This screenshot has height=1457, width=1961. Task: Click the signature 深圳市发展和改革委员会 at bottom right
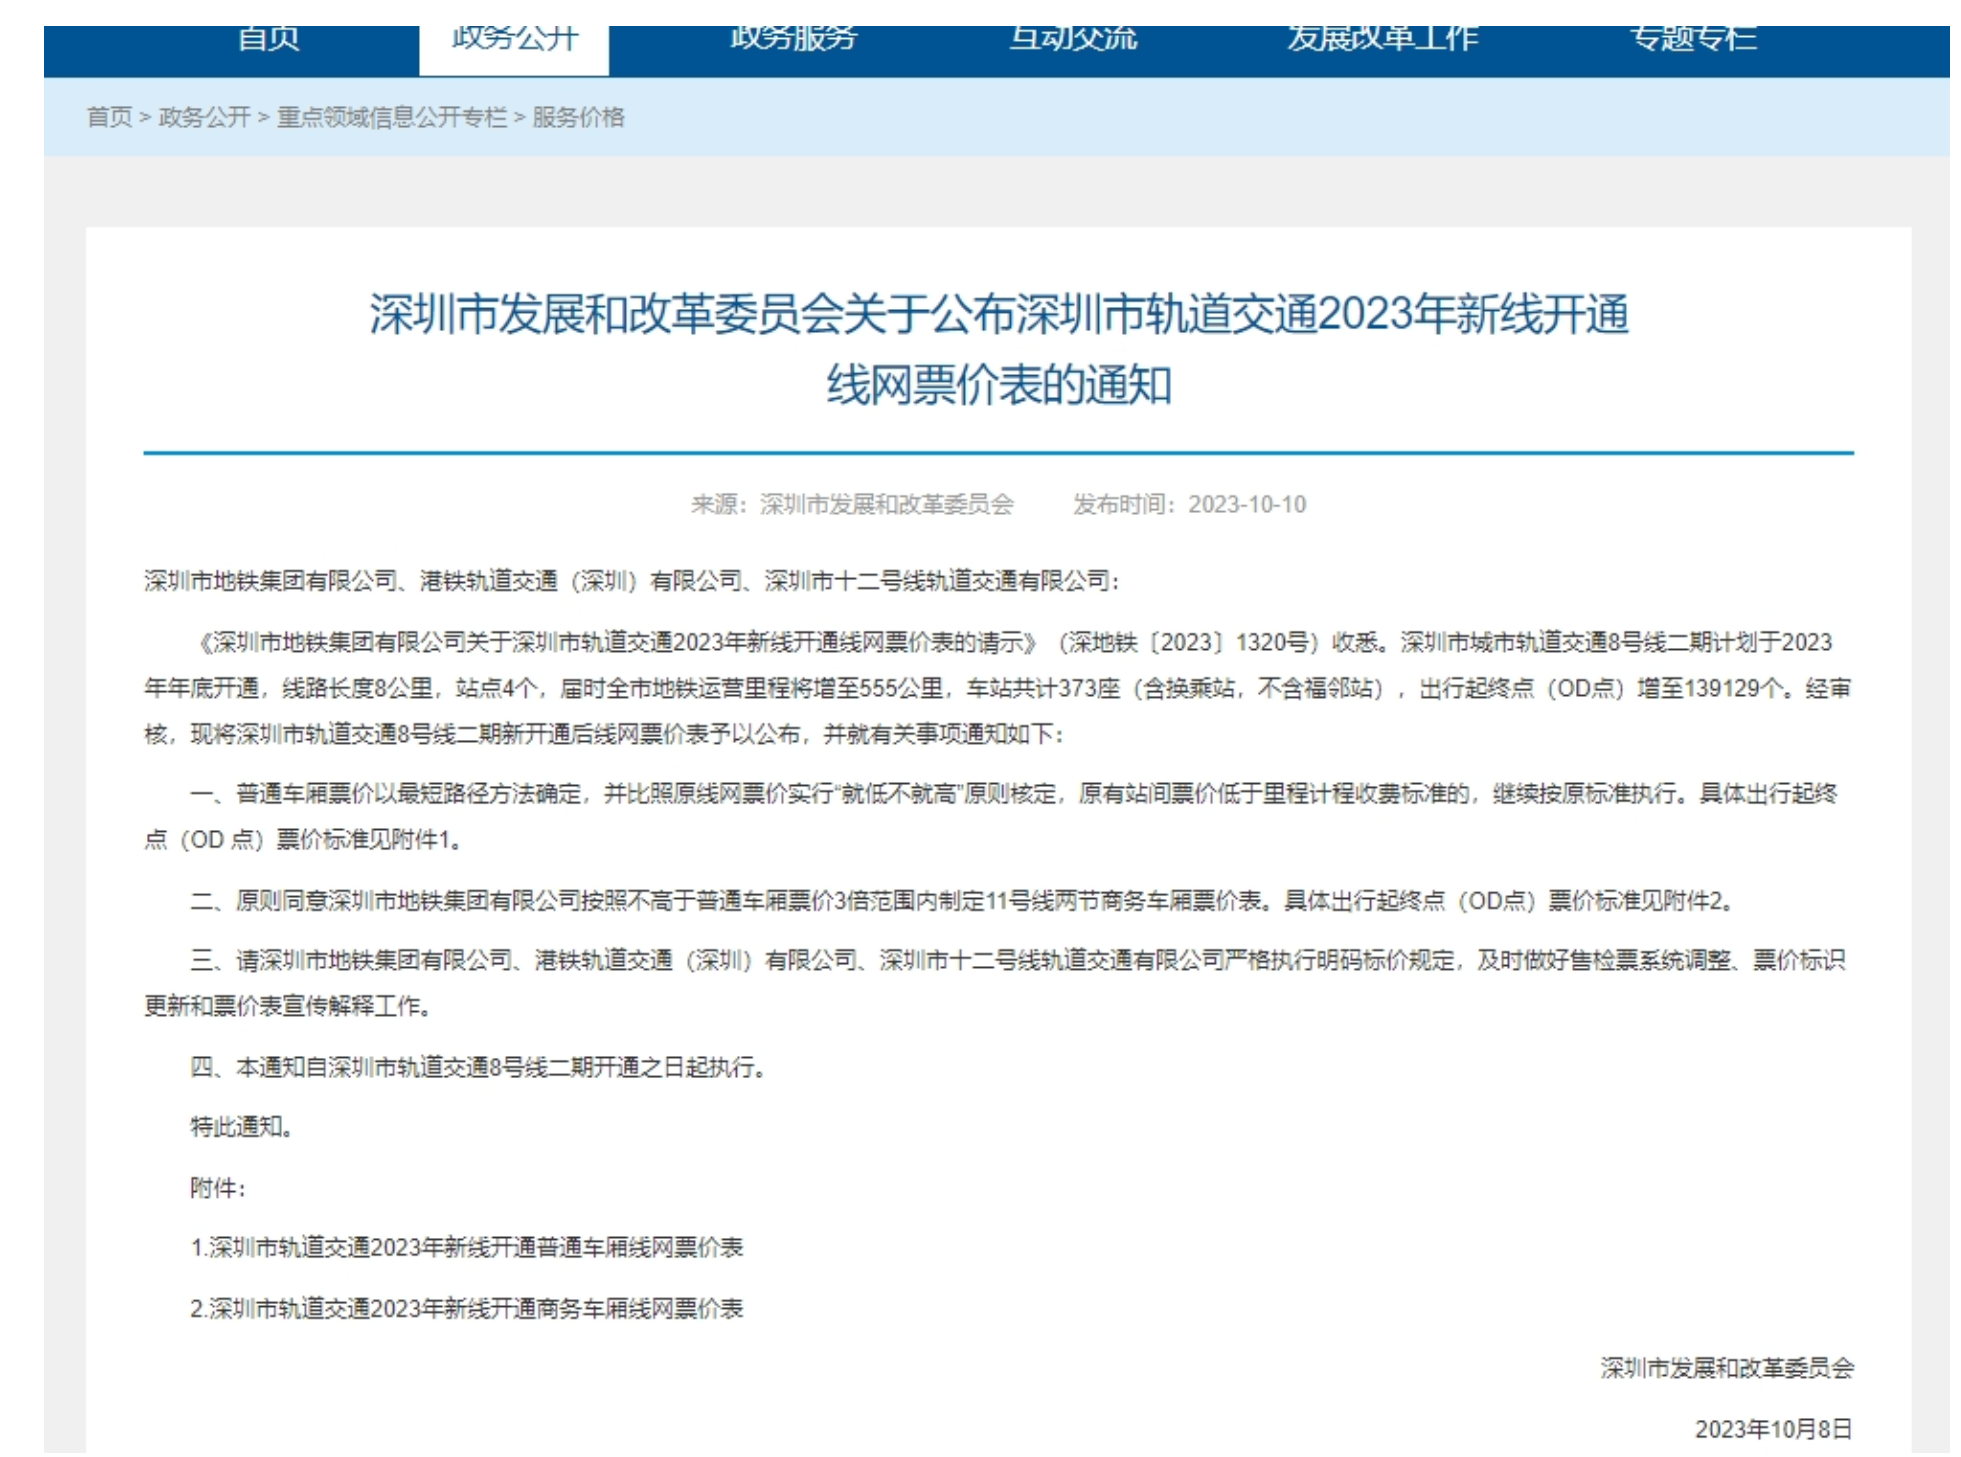click(1727, 1368)
